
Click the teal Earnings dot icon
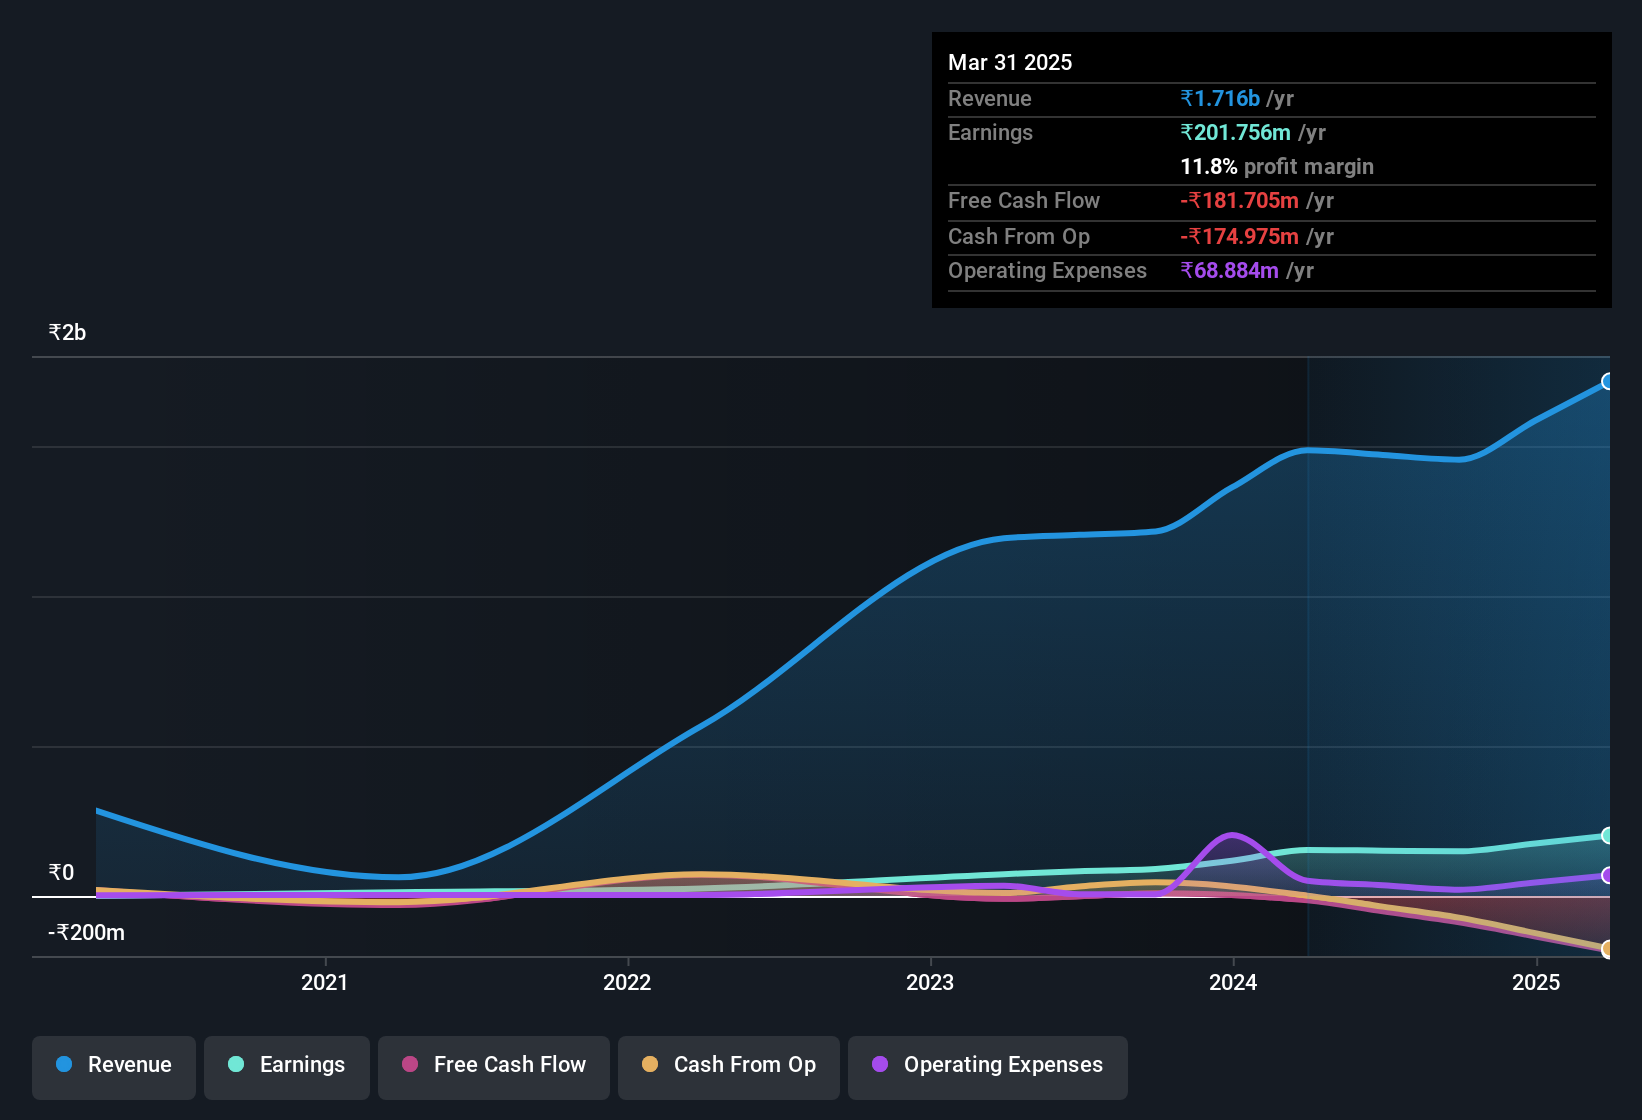click(236, 1065)
